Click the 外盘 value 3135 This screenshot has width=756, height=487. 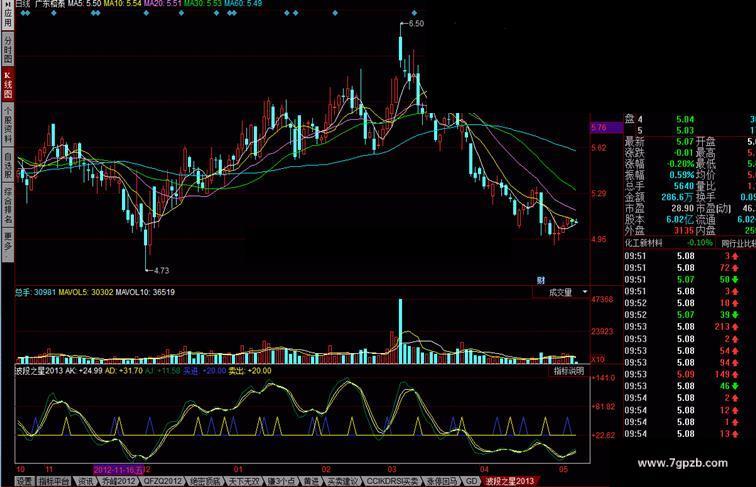tap(684, 230)
